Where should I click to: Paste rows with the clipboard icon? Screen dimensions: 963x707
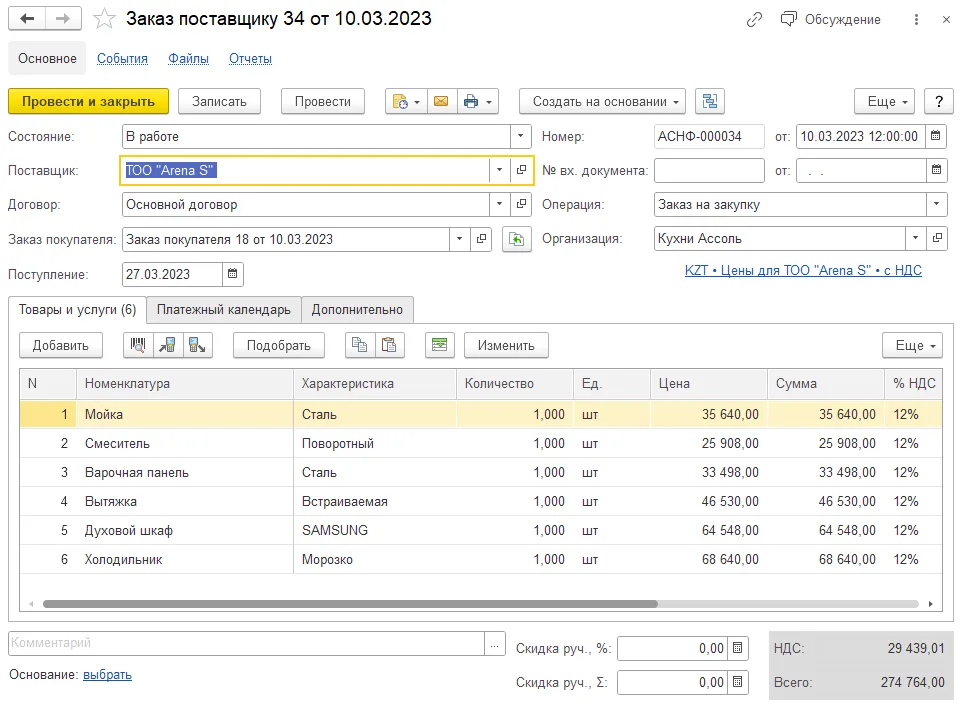click(x=389, y=345)
